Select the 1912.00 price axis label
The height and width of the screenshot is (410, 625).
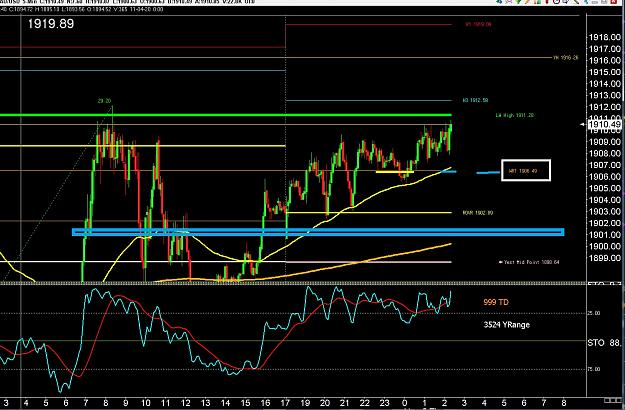click(605, 107)
